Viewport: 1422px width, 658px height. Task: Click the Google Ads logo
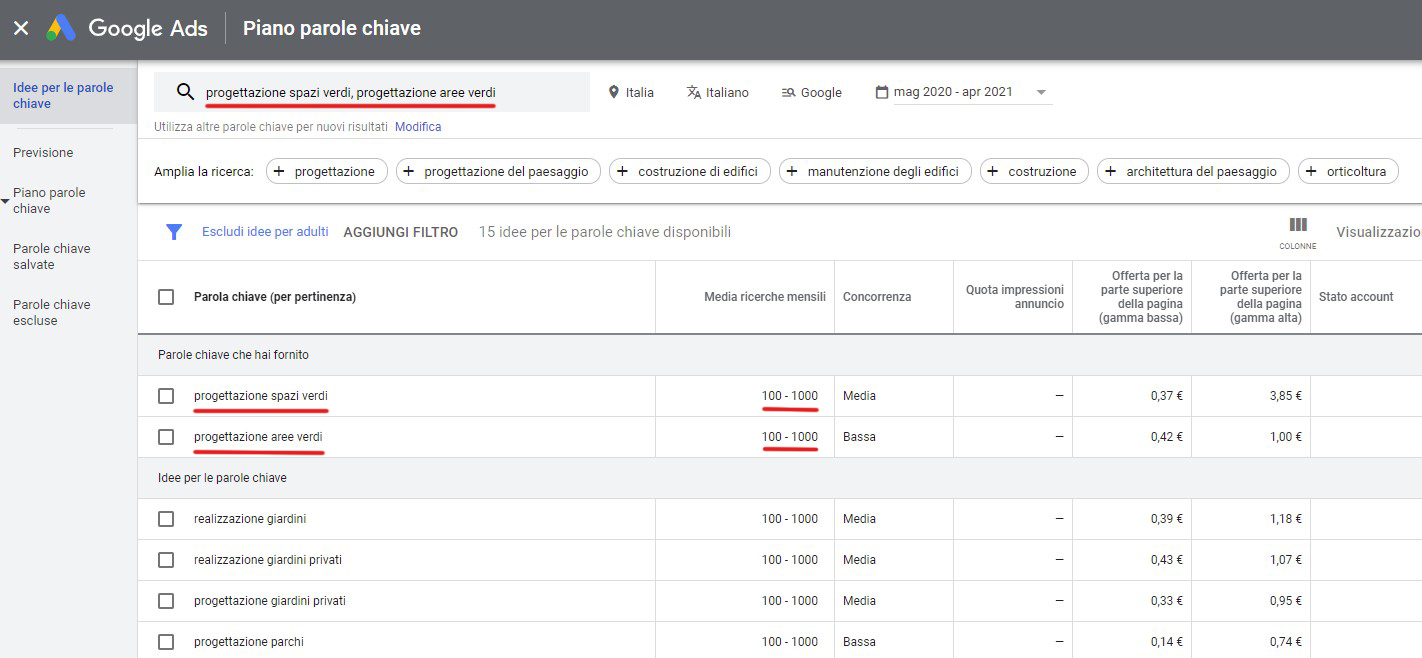[127, 28]
